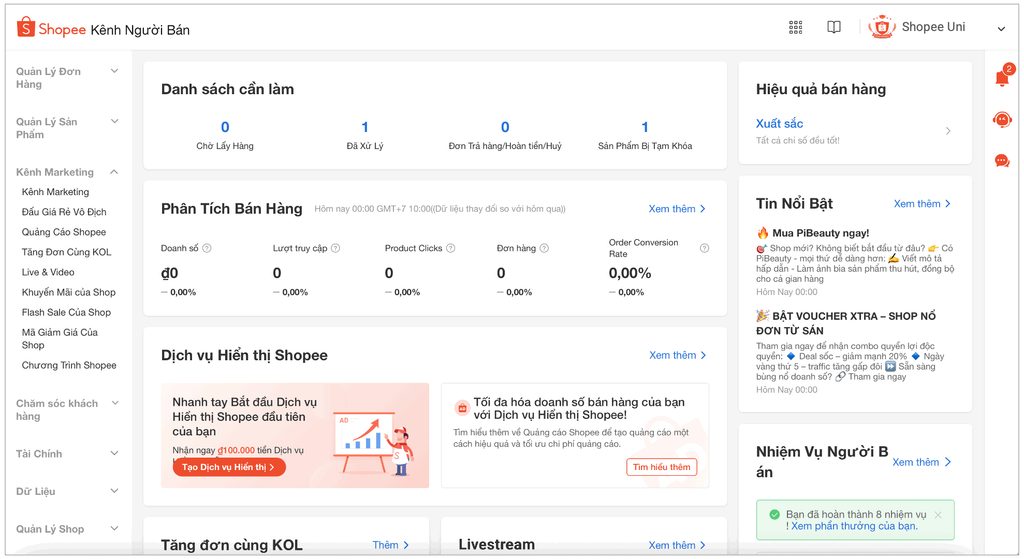Open Hiệu quả bán hàng details arrow
This screenshot has width=1024, height=559.
[x=948, y=131]
